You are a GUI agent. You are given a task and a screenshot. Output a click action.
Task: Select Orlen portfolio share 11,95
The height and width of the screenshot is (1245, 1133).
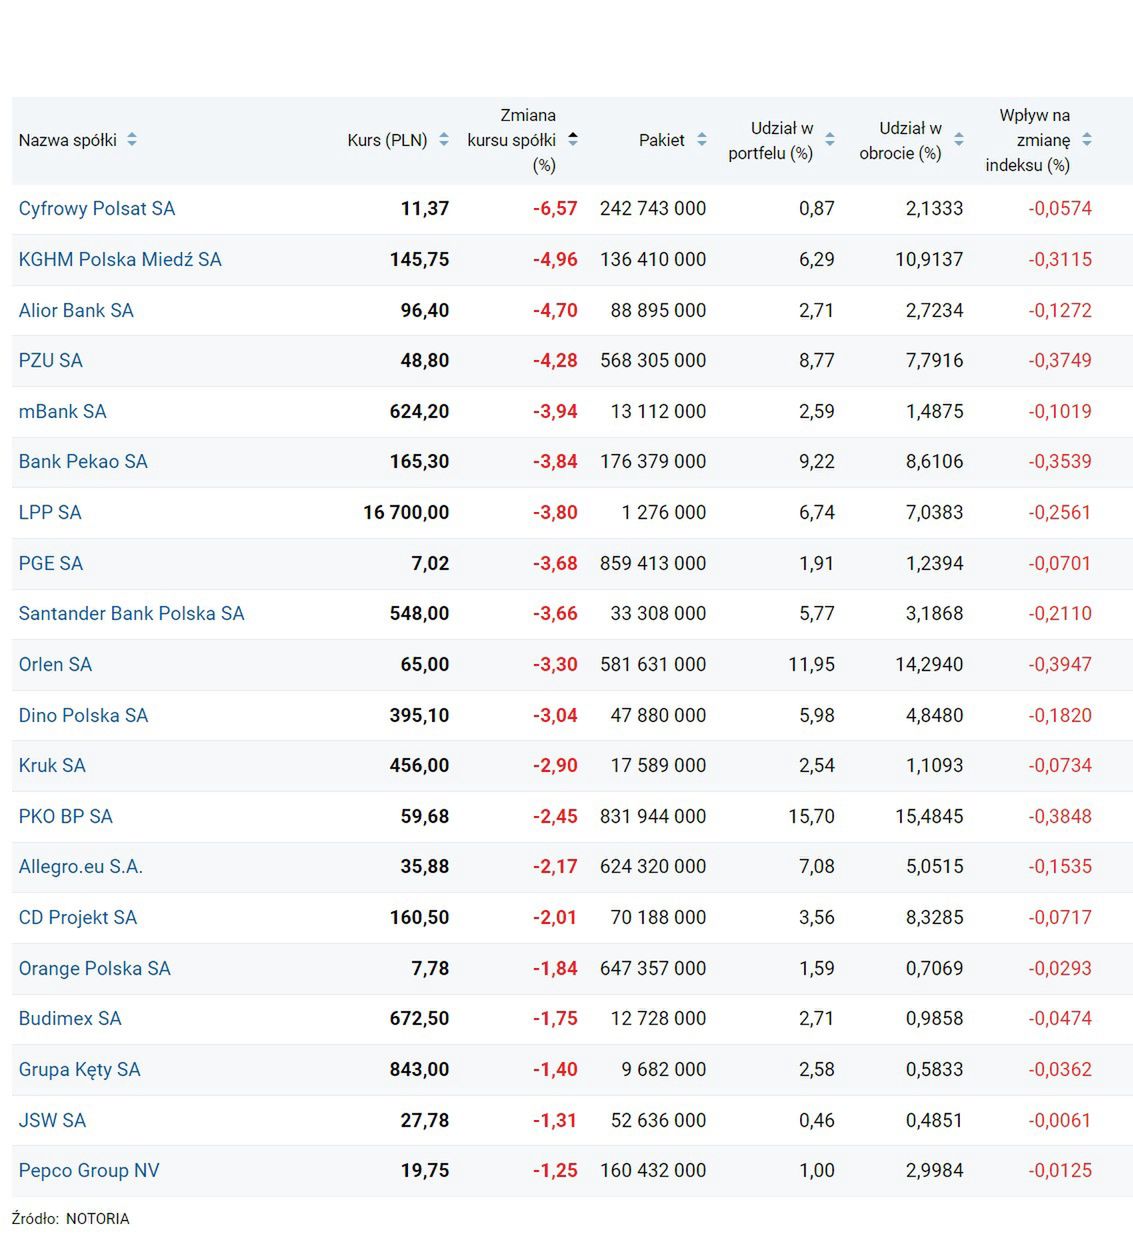click(811, 665)
